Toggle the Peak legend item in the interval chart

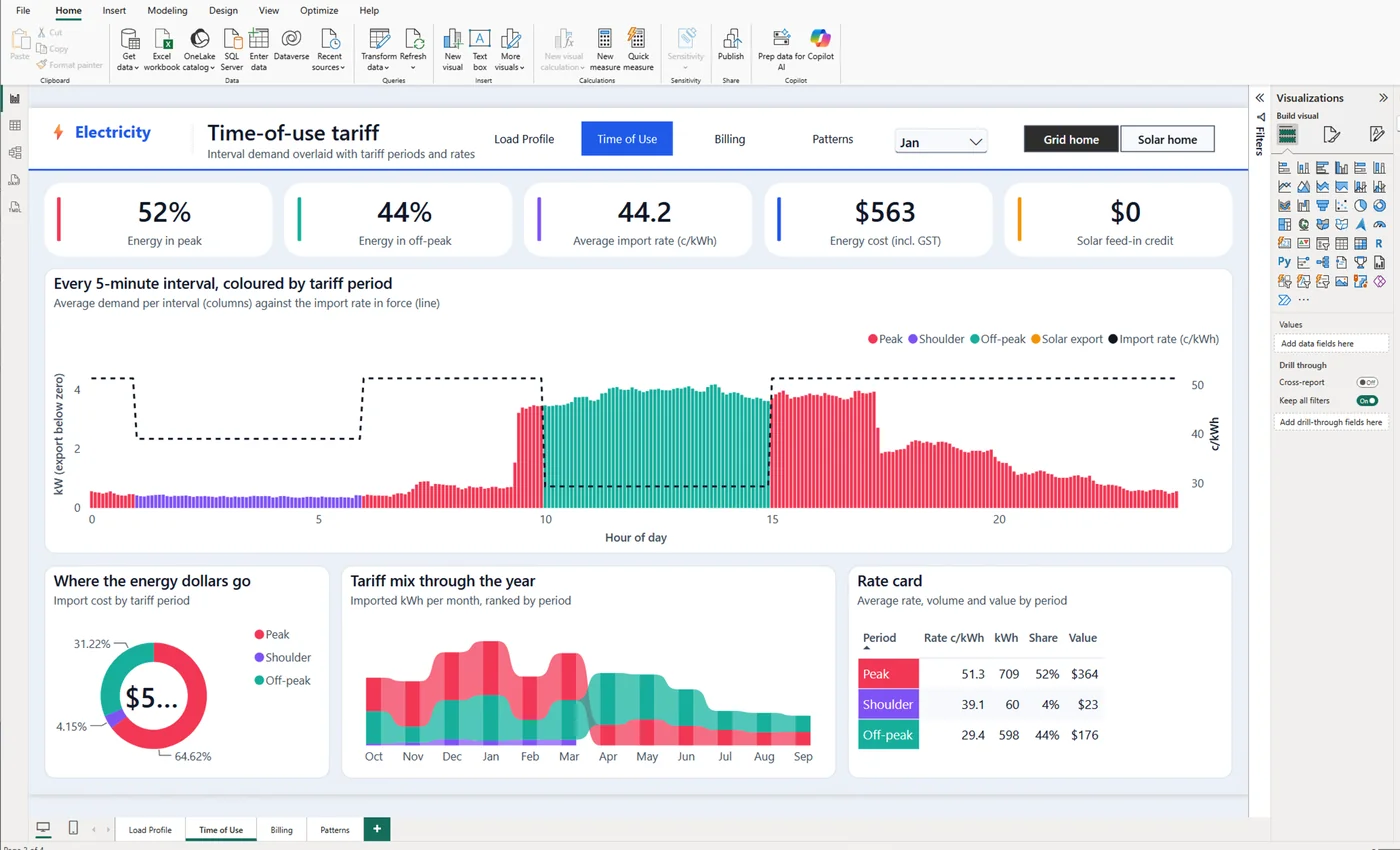(x=886, y=339)
